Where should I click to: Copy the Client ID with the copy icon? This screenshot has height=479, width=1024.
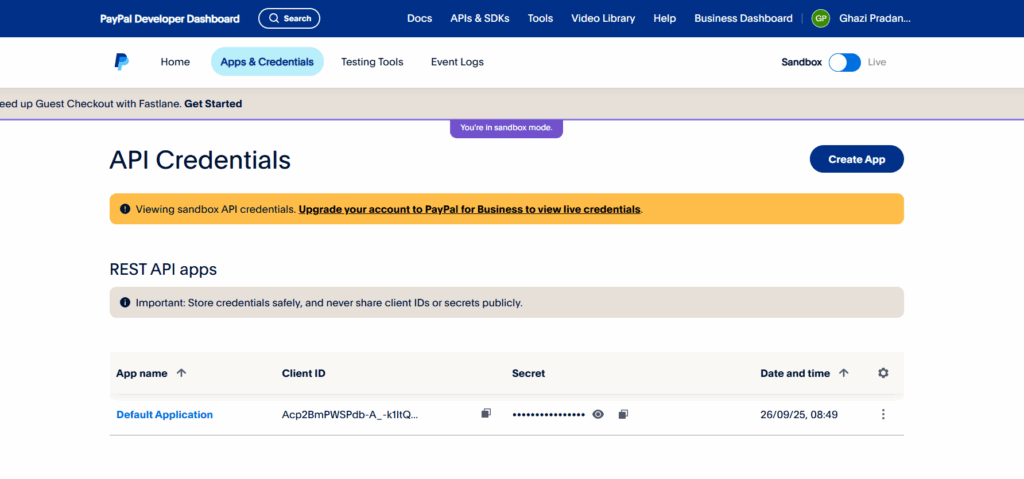tap(486, 413)
